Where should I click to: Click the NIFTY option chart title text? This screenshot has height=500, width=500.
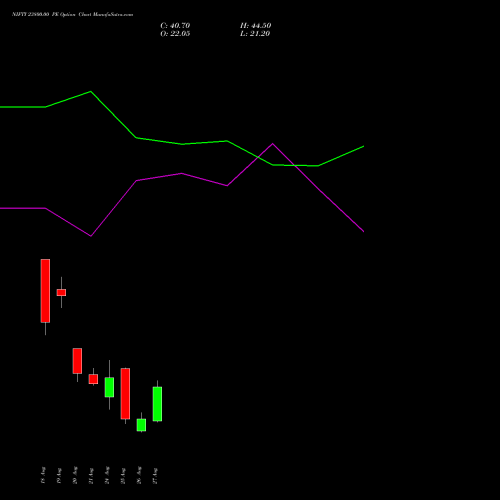pos(72,15)
